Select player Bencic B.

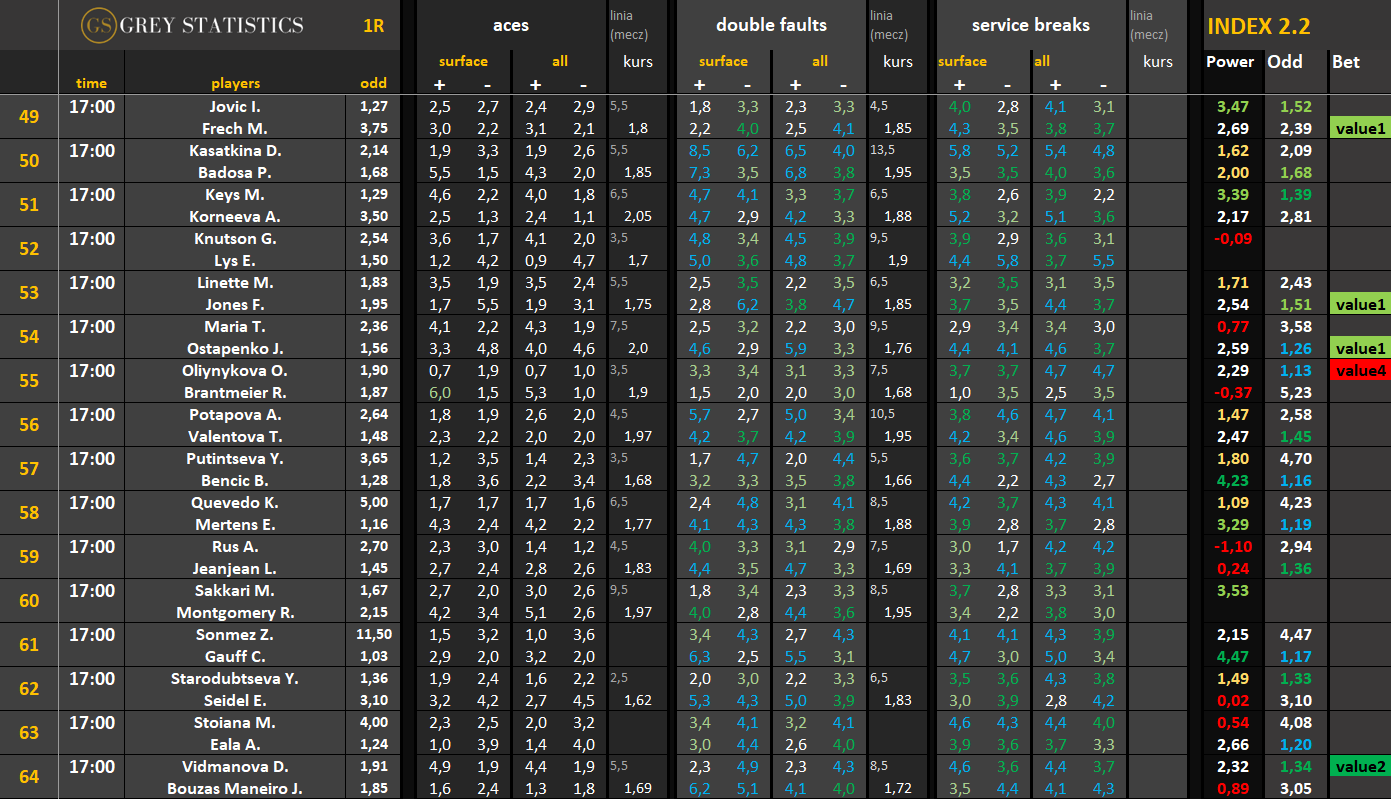click(235, 480)
